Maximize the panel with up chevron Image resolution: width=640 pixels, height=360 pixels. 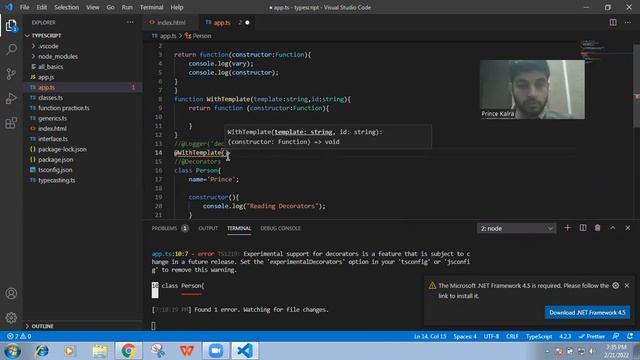tap(613, 228)
